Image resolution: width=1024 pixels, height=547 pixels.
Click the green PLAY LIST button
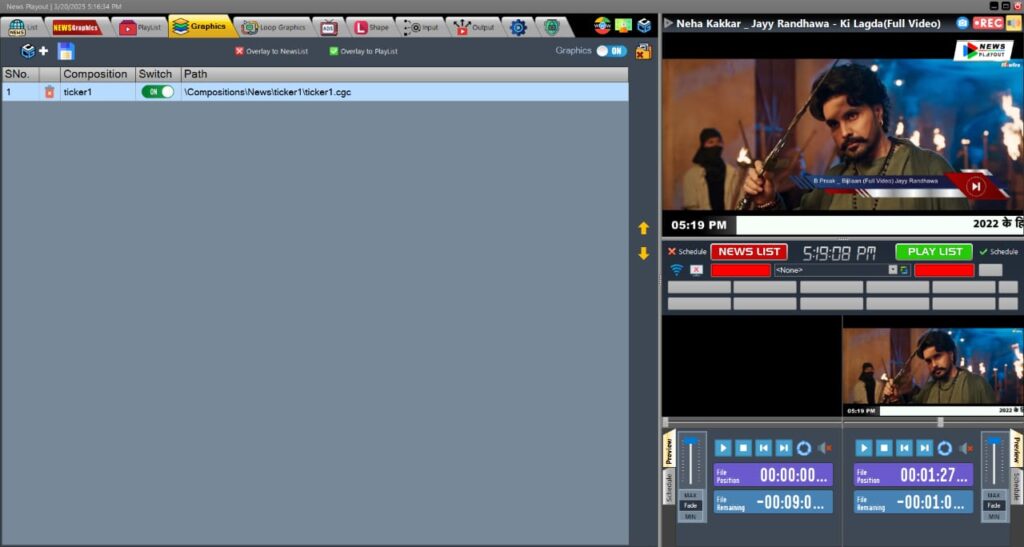click(x=935, y=251)
